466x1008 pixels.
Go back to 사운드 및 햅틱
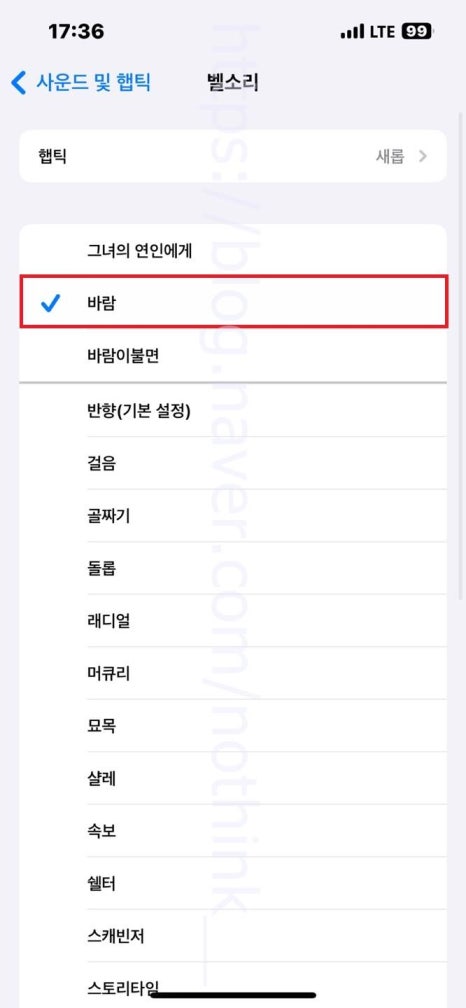tap(81, 83)
